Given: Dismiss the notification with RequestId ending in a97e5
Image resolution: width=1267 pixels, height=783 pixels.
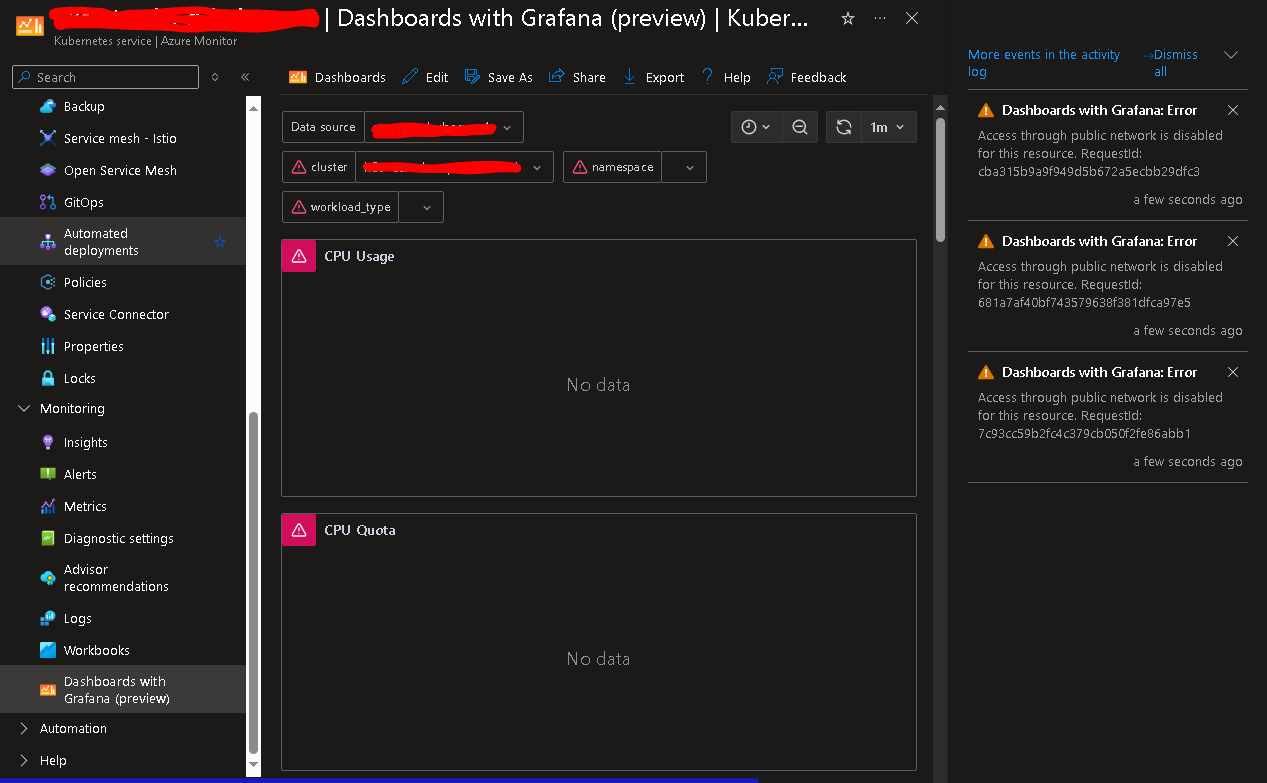Looking at the screenshot, I should click(1233, 241).
